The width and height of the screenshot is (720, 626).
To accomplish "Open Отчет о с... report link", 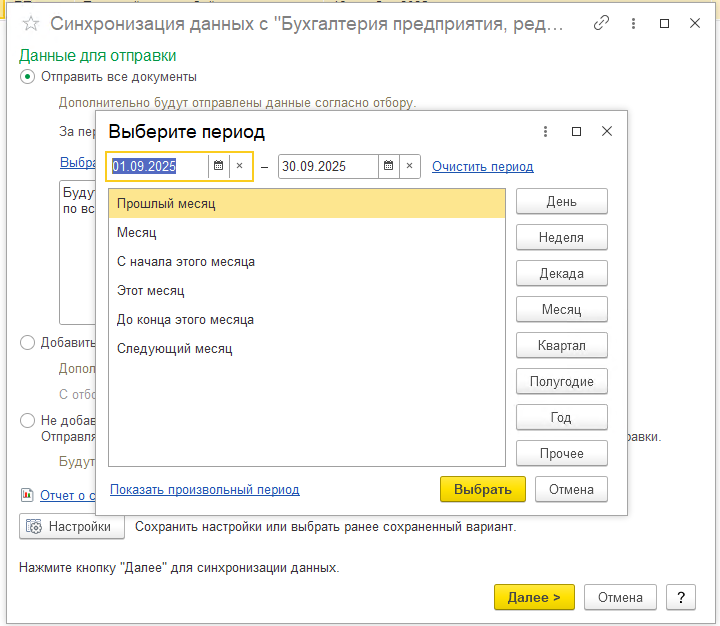I will [x=68, y=495].
